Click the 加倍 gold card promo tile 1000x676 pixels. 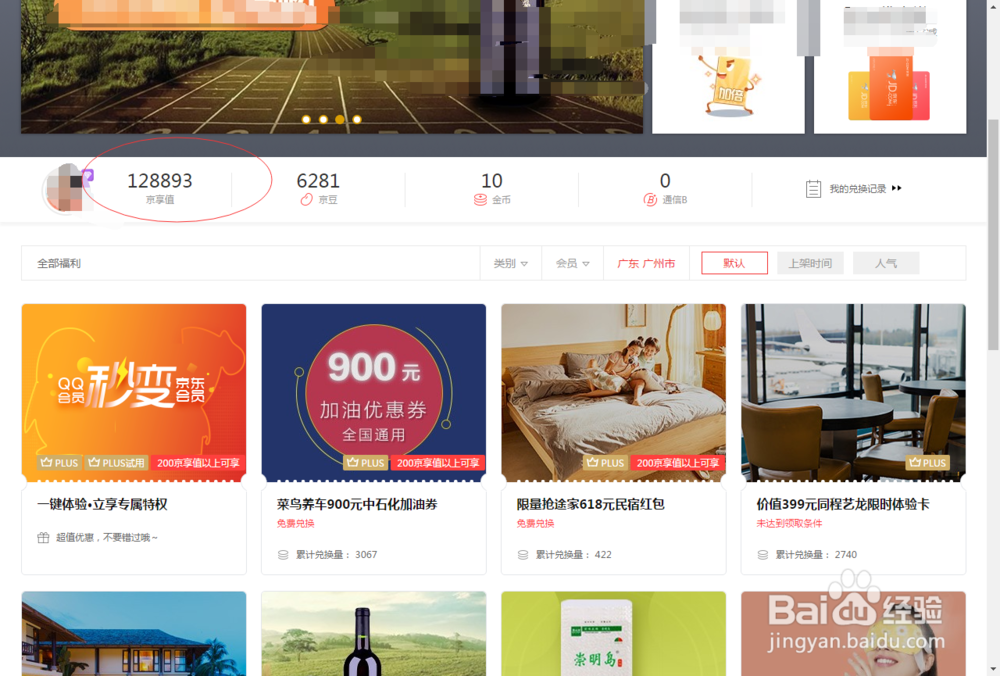728,66
